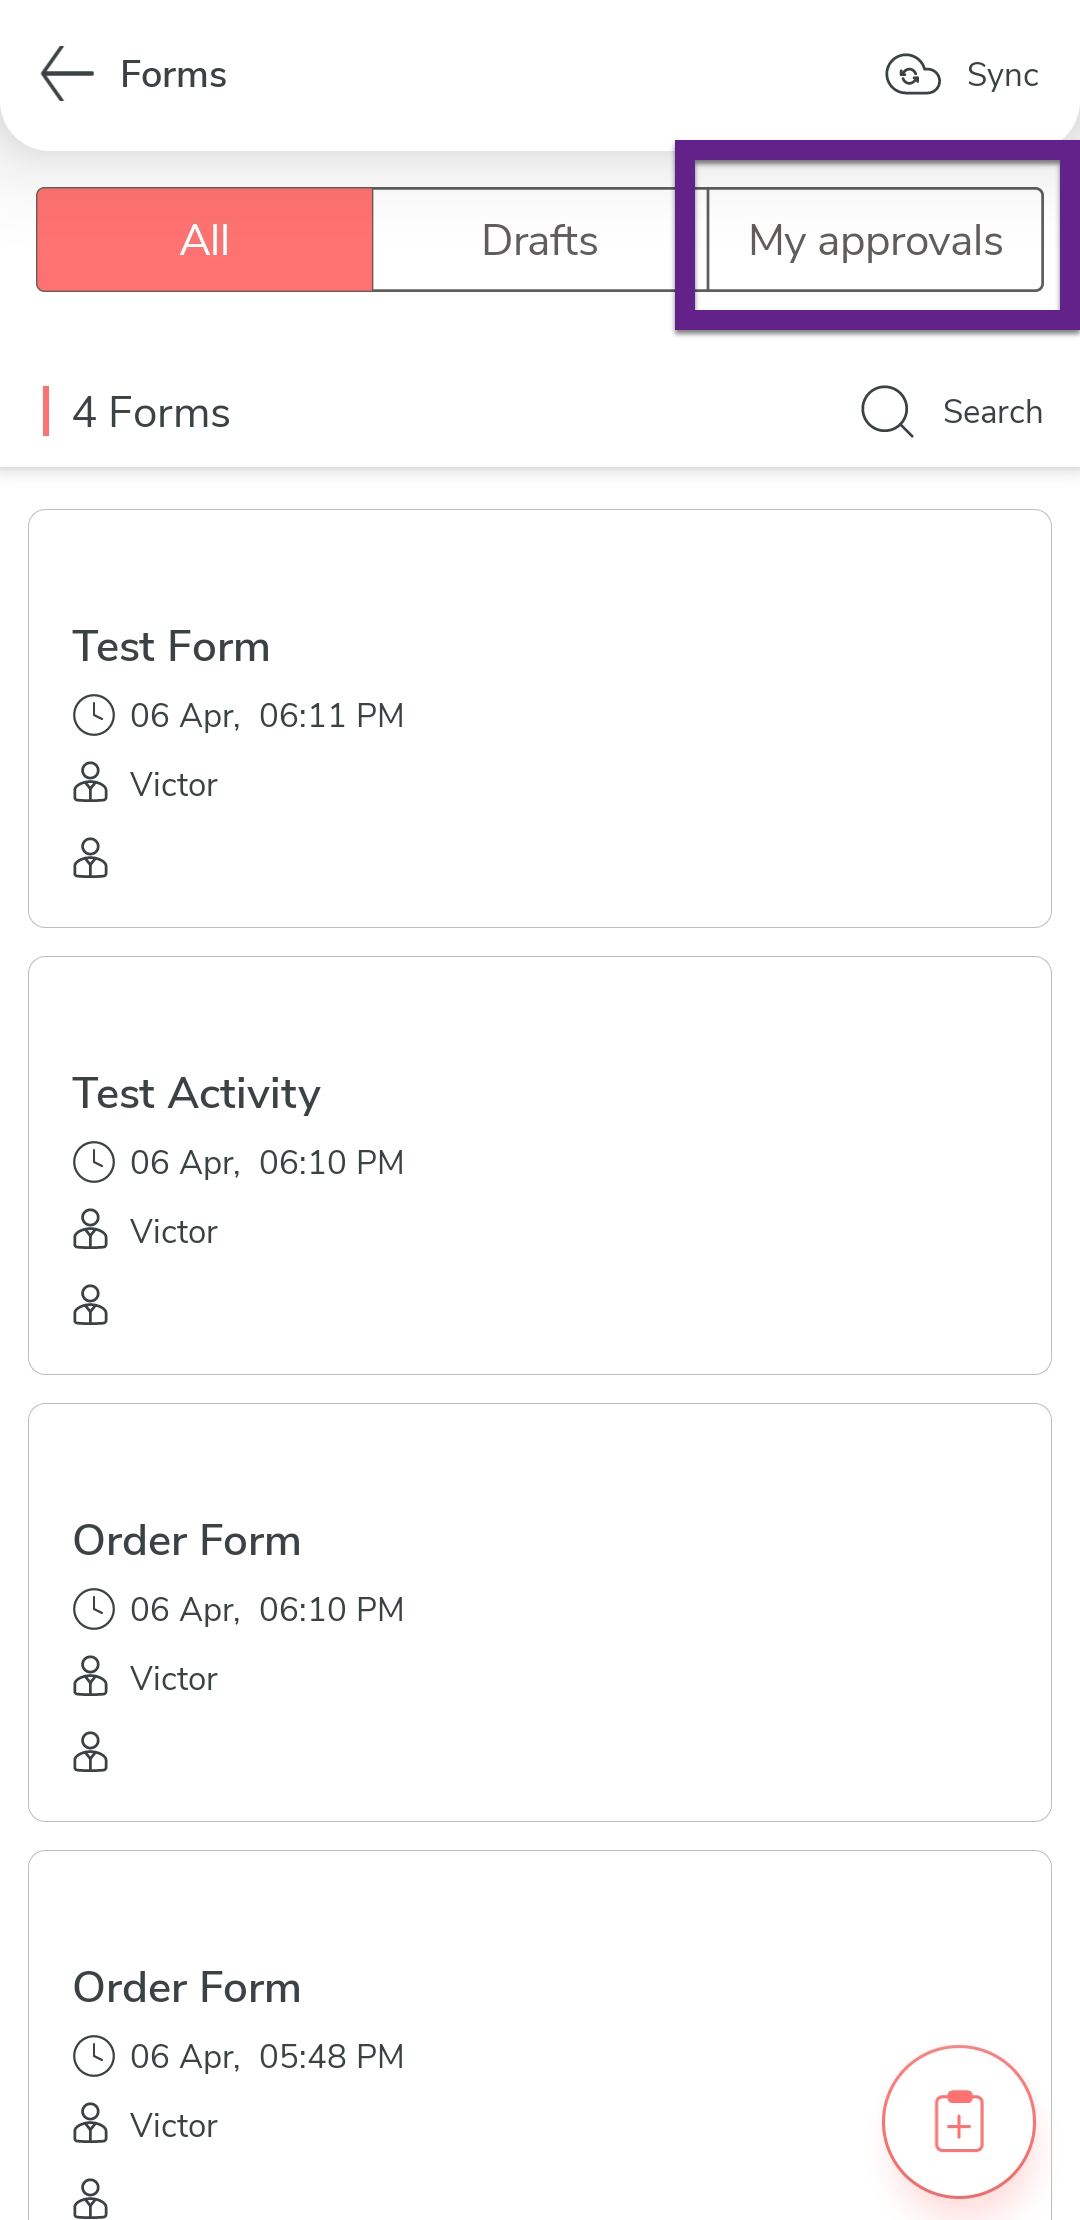Click the cloud Sync icon
The image size is (1080, 2220).
point(912,75)
